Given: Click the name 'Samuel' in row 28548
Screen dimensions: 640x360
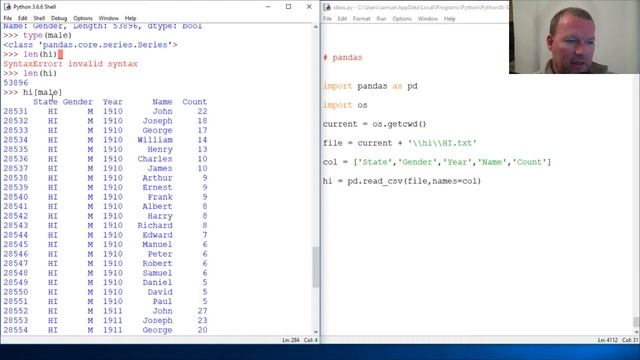Looking at the screenshot, I should (x=158, y=273).
